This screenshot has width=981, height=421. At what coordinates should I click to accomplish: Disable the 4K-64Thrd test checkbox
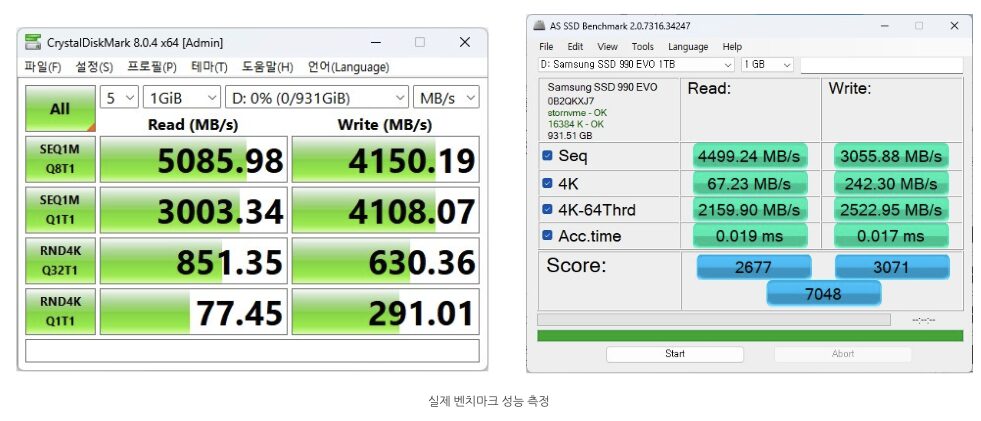coord(547,210)
